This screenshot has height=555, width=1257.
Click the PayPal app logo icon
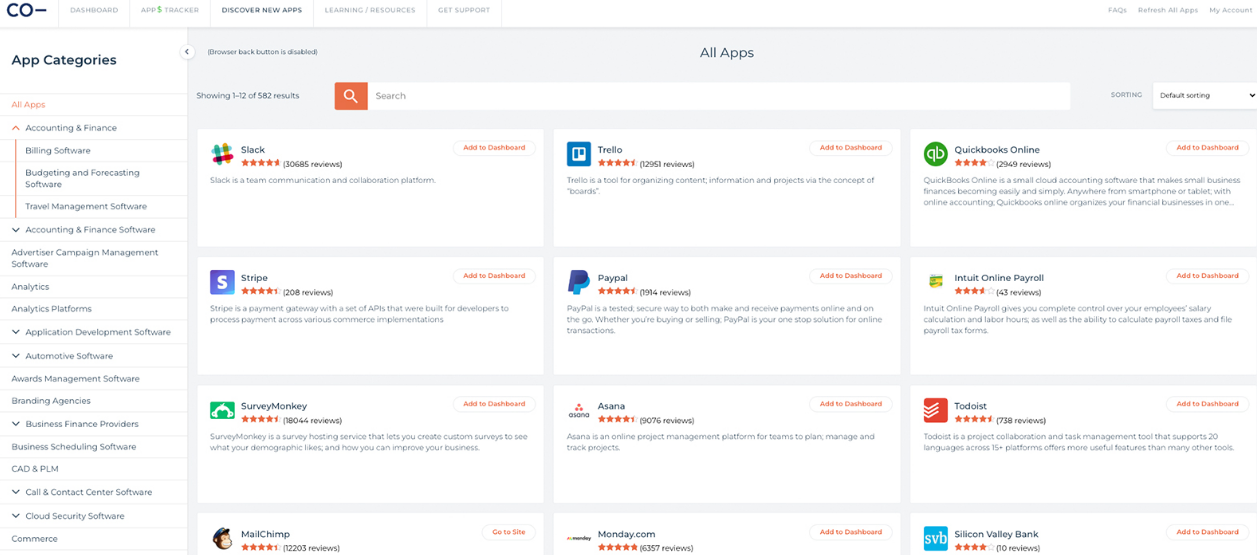pyautogui.click(x=579, y=282)
